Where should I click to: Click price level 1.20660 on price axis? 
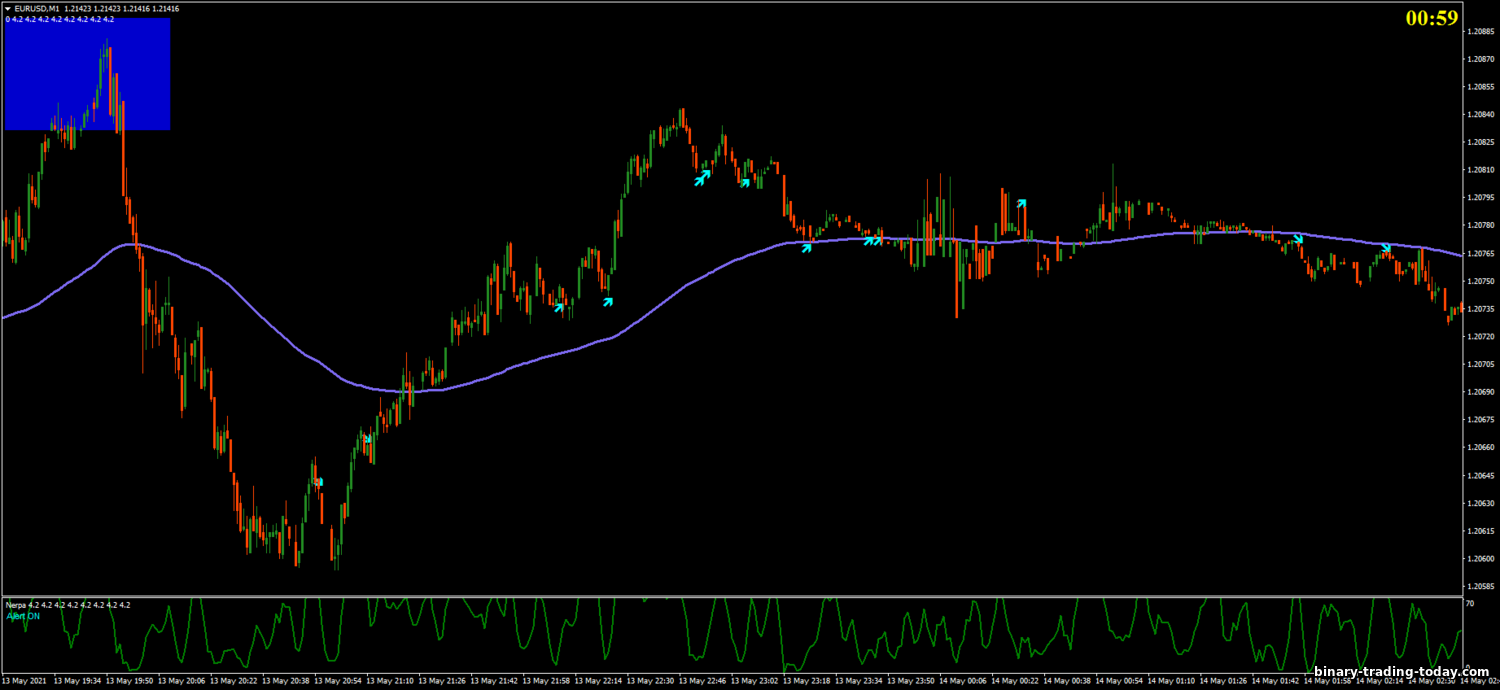click(1479, 448)
